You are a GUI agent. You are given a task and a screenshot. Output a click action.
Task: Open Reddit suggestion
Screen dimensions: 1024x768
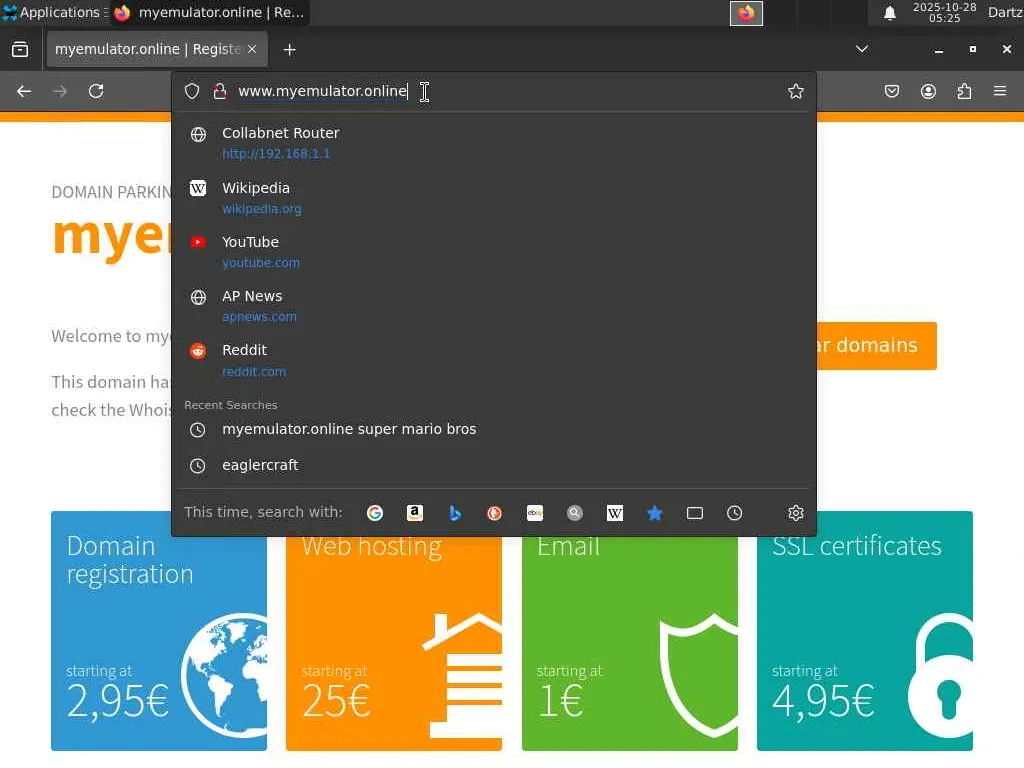coord(494,360)
